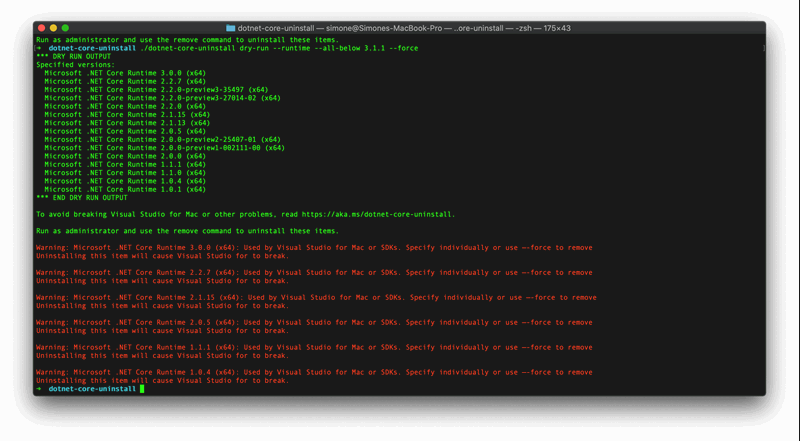Click the Runtime 2.0.0-preview1-002111-00 entry
800x441 pixels.
pyautogui.click(x=164, y=148)
